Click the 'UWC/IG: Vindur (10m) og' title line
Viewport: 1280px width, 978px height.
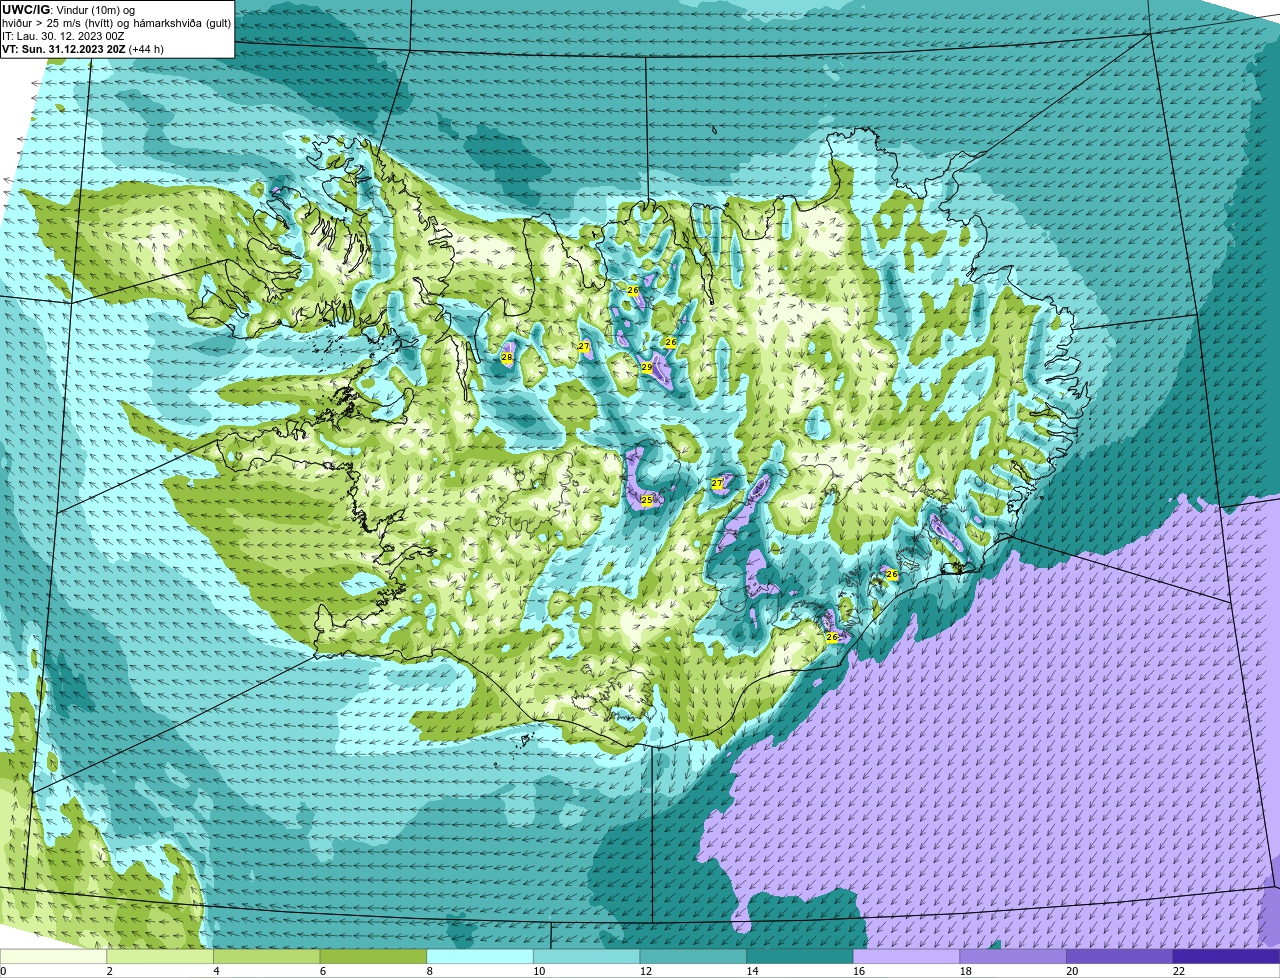pyautogui.click(x=68, y=9)
